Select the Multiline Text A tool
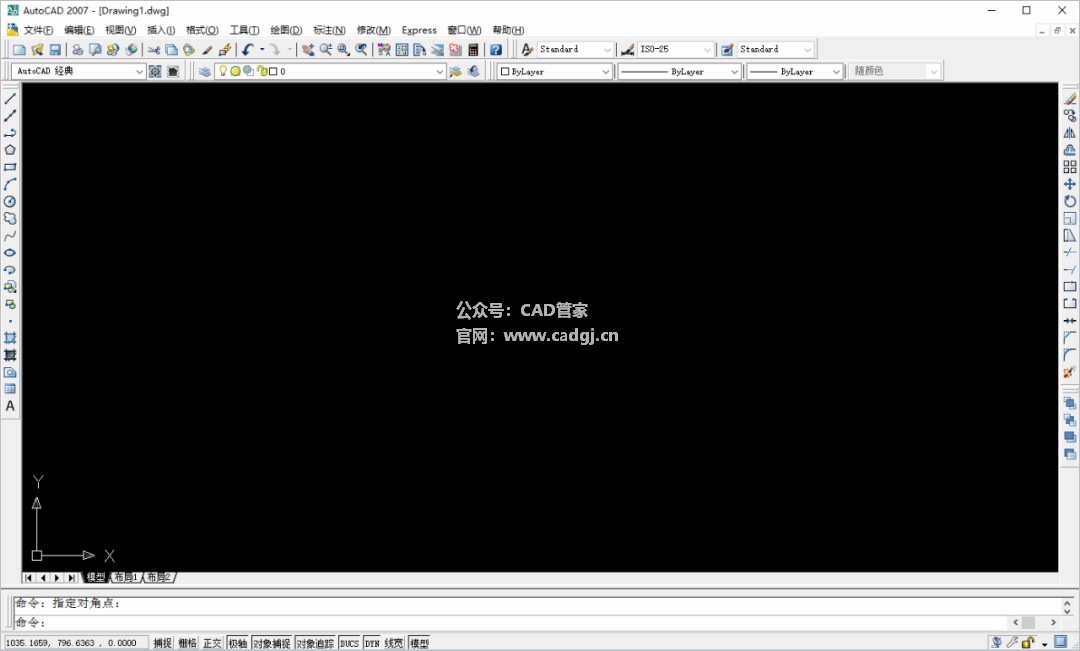This screenshot has height=651, width=1080. 10,406
